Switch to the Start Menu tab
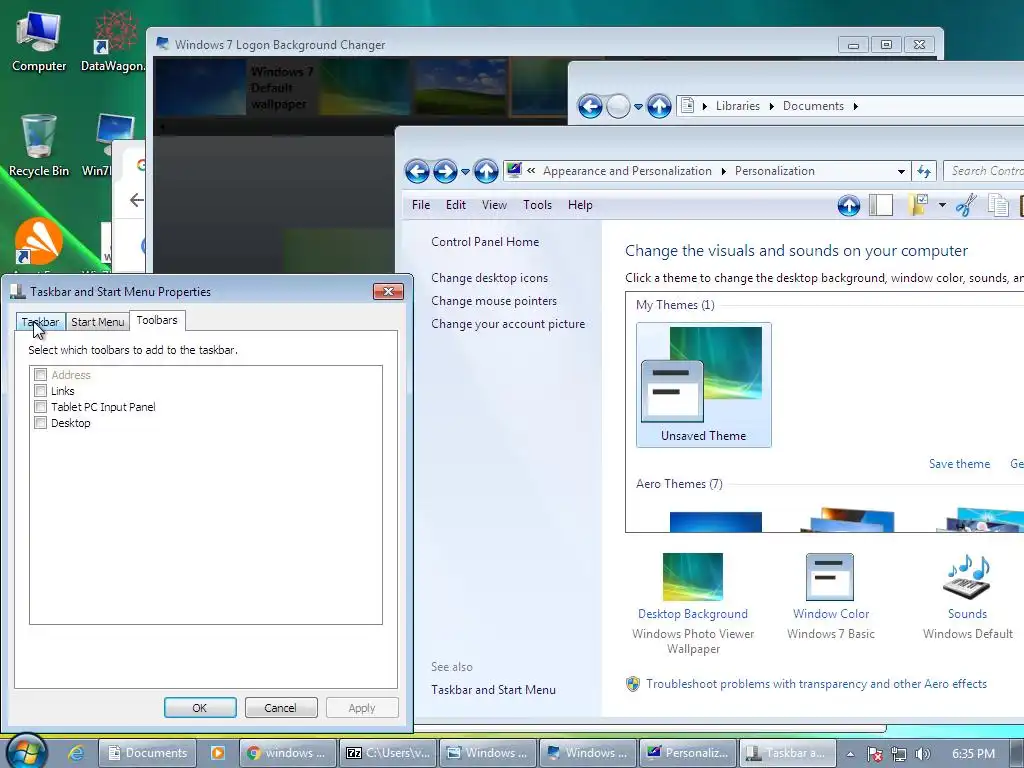The image size is (1024, 768). point(97,322)
